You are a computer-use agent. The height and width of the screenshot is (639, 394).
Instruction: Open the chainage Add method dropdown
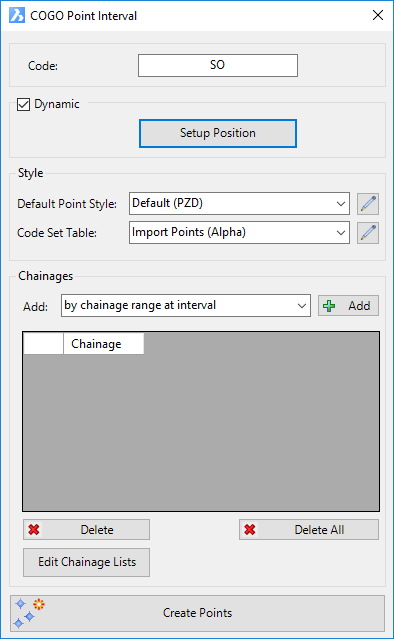(186, 306)
